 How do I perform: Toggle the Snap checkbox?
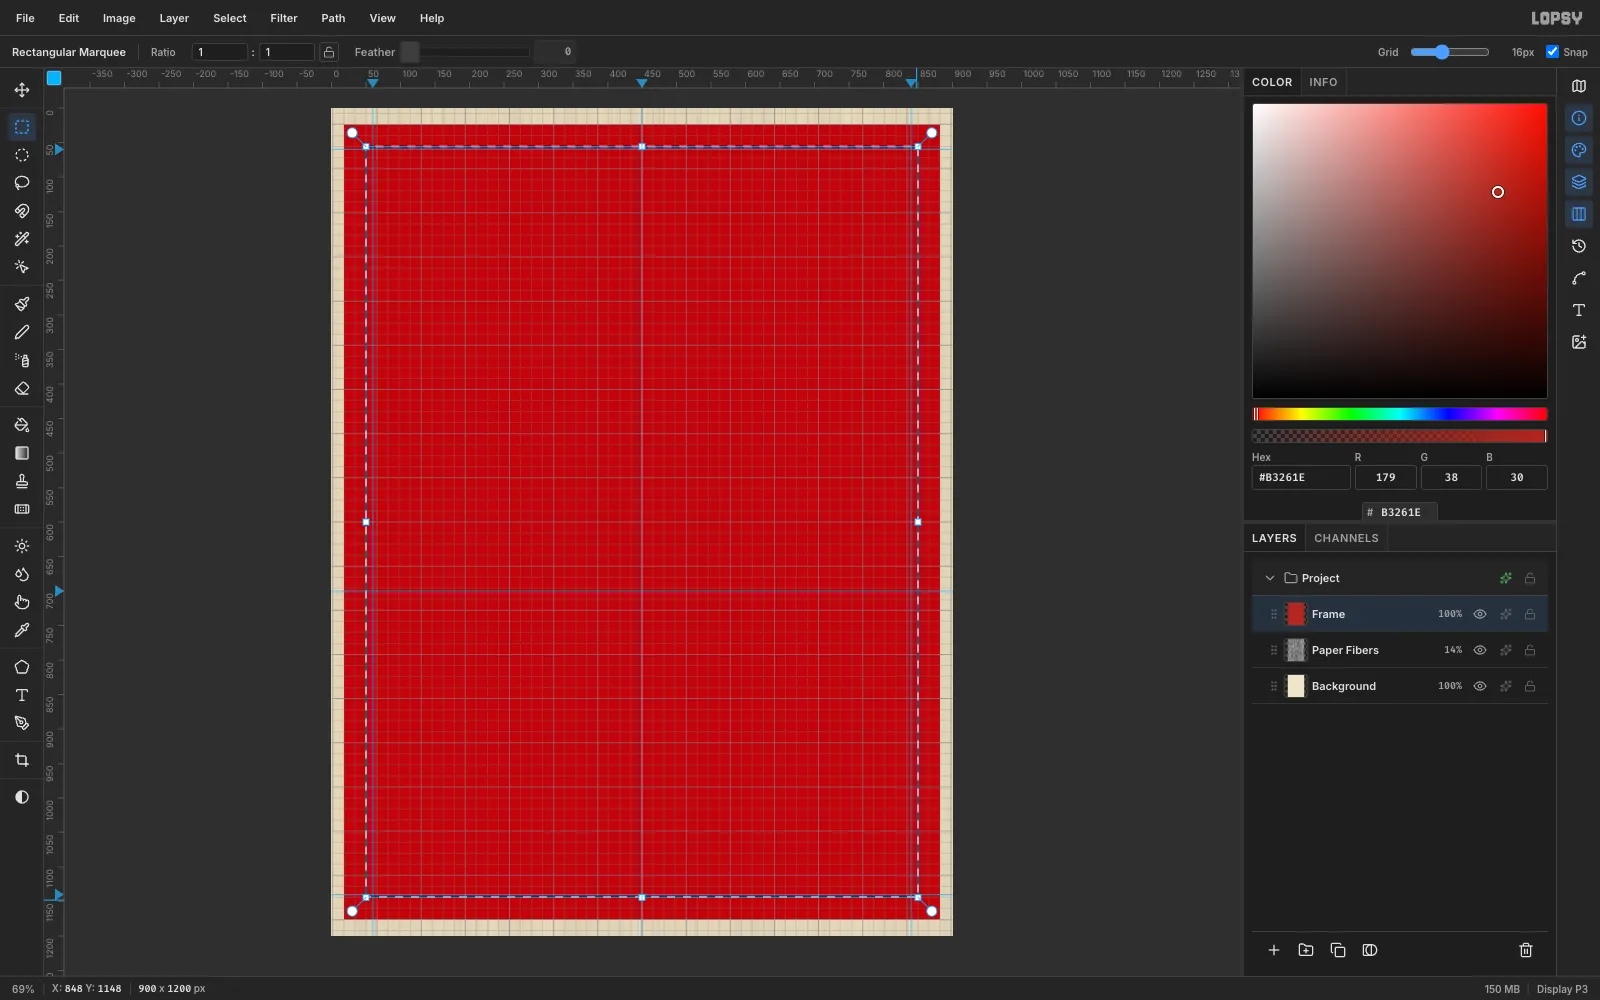click(x=1552, y=52)
